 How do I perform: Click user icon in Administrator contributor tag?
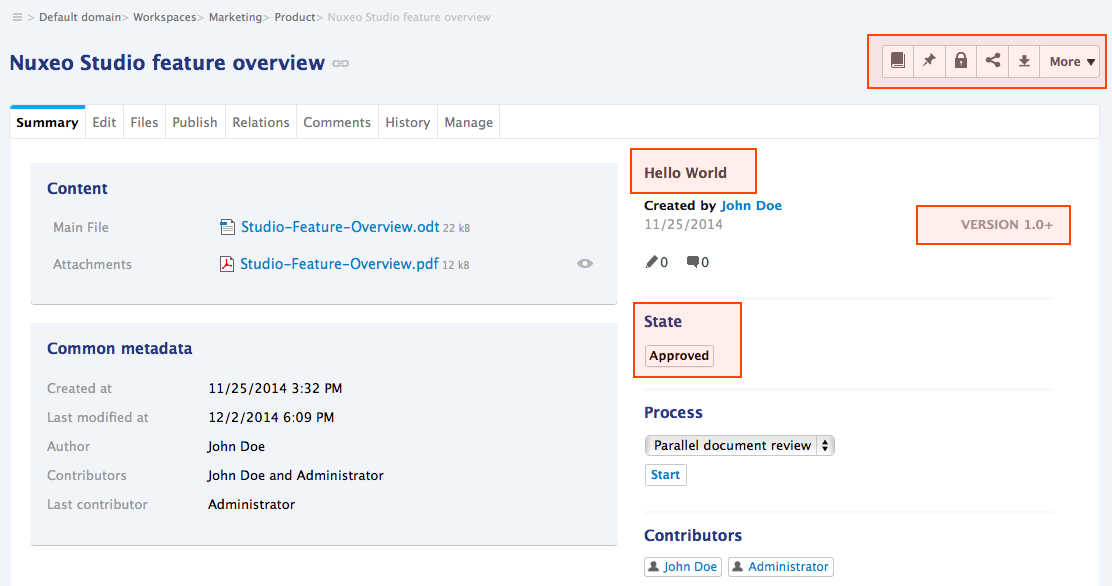738,566
